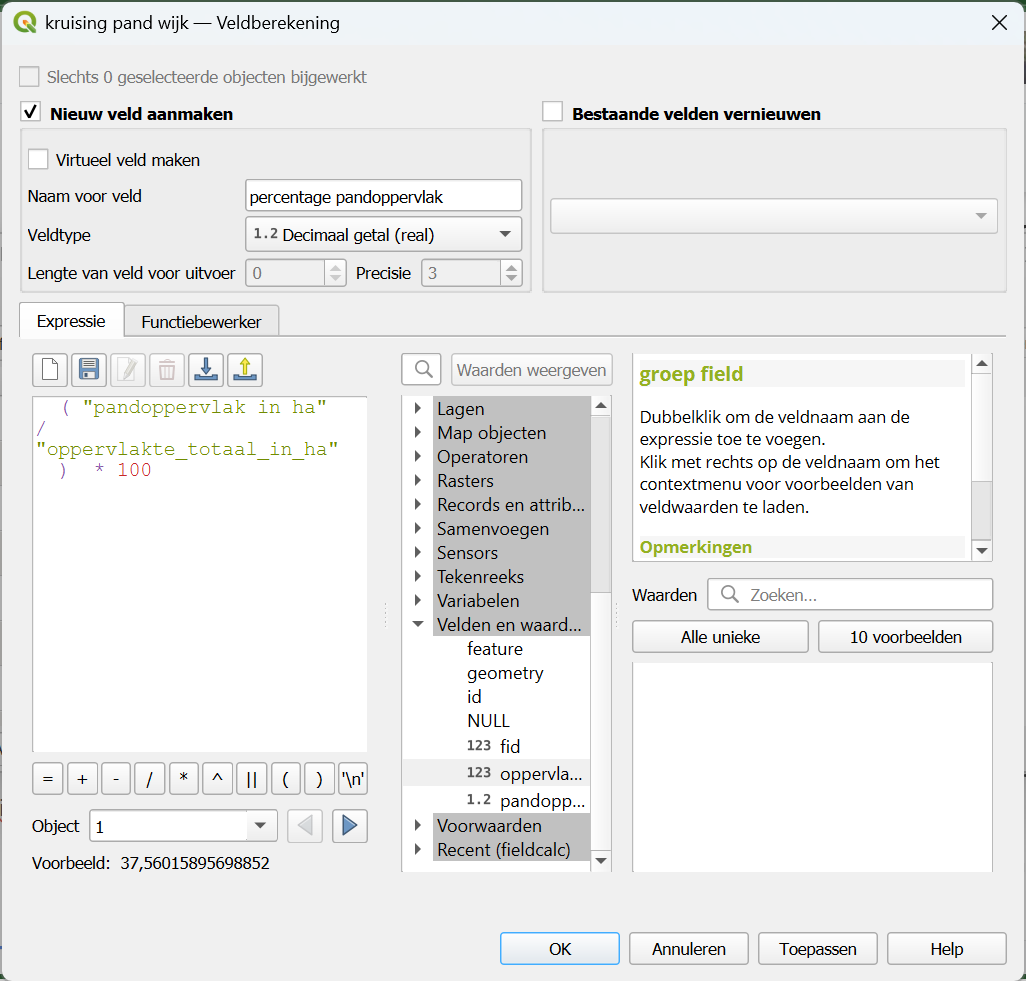Click the export user expressions icon
Viewport: 1026px width, 981px height.
tap(244, 370)
